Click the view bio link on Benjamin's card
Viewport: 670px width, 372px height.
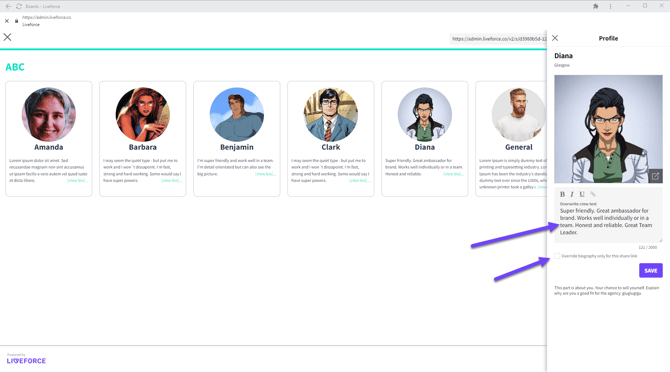[x=265, y=174]
